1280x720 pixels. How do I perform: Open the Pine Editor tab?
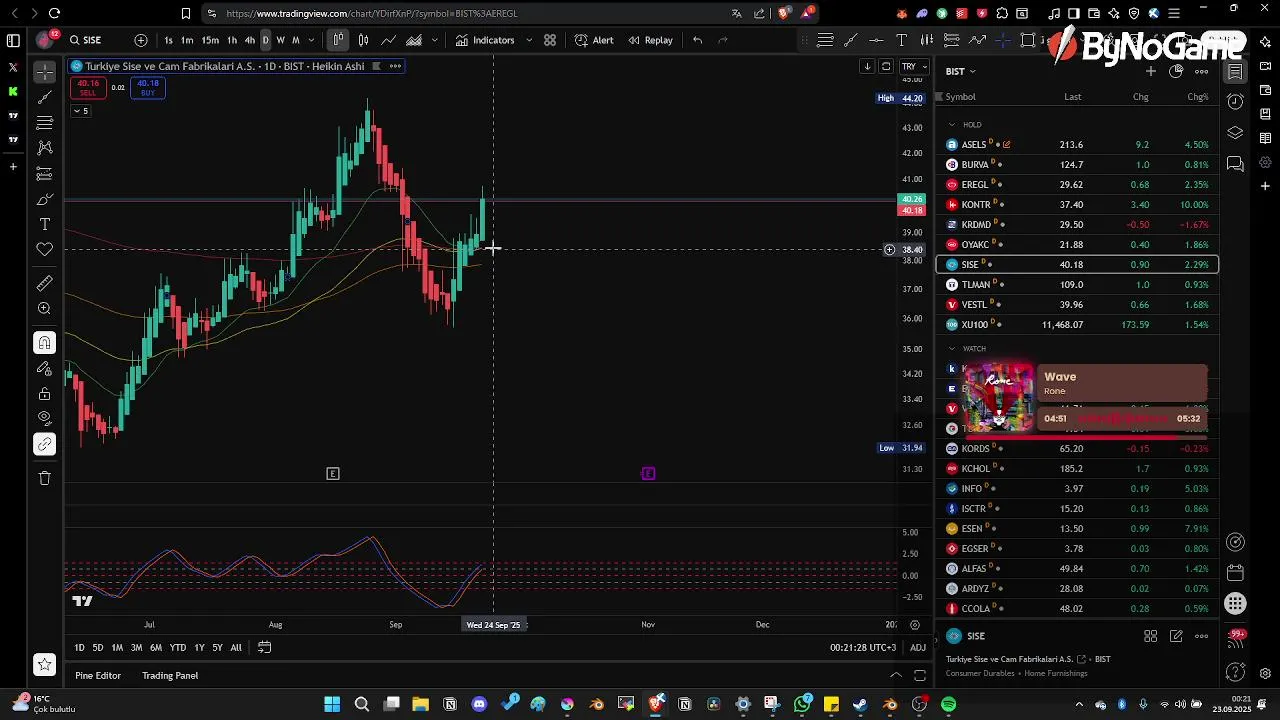[x=98, y=676]
